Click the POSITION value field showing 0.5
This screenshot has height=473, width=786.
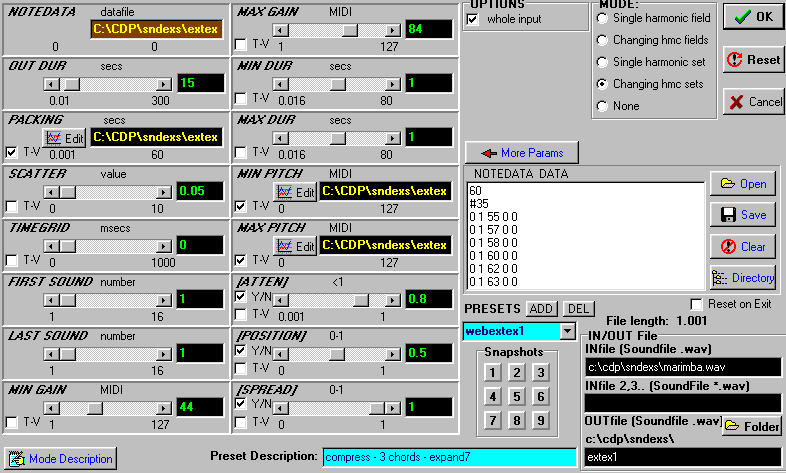[x=429, y=354]
